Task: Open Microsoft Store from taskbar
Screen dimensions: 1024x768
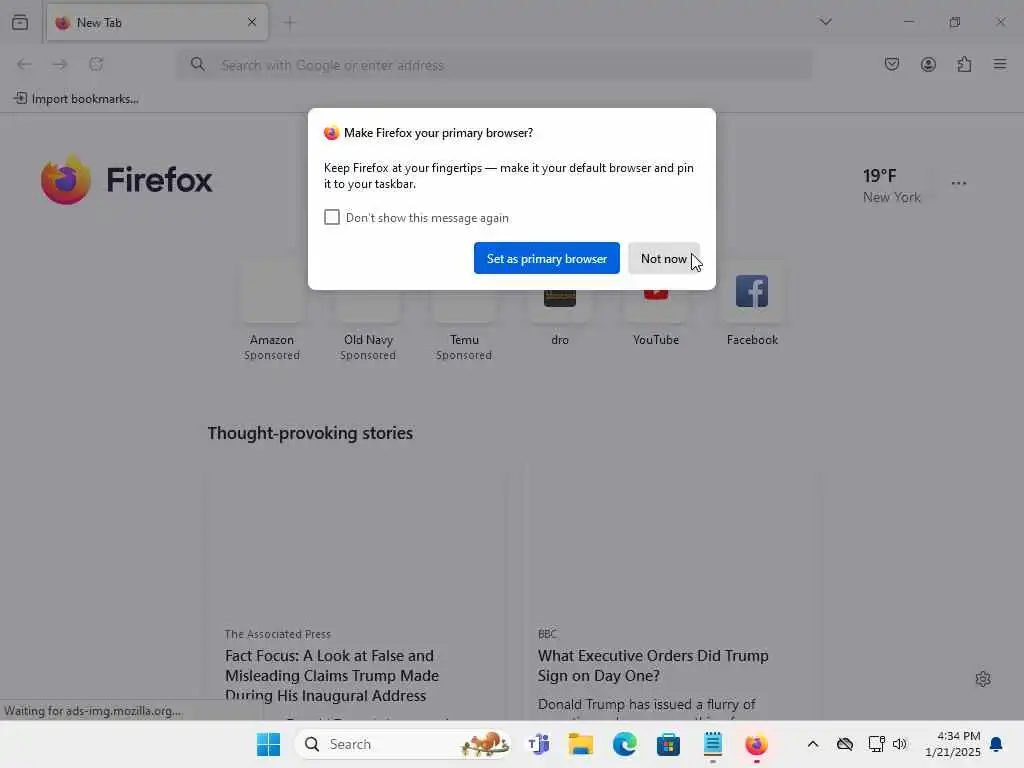Action: click(668, 744)
